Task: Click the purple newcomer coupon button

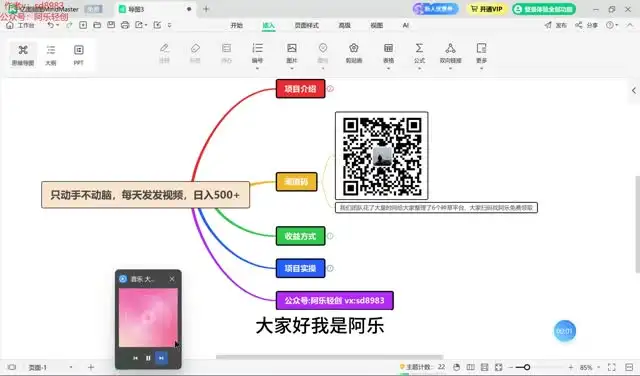Action: coord(435,9)
